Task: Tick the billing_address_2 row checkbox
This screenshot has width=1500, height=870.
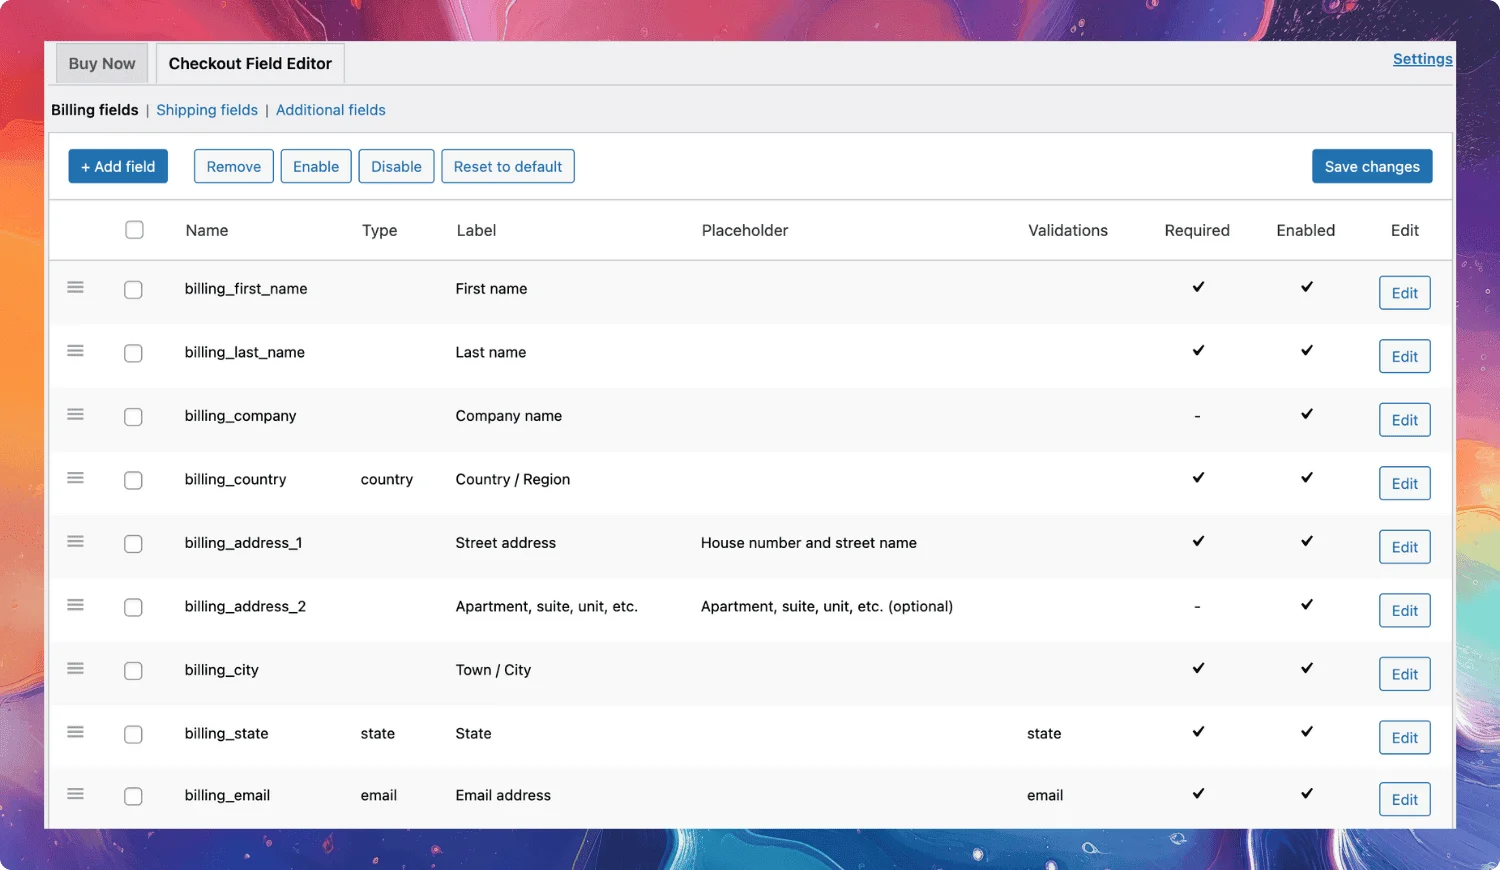Action: click(133, 607)
